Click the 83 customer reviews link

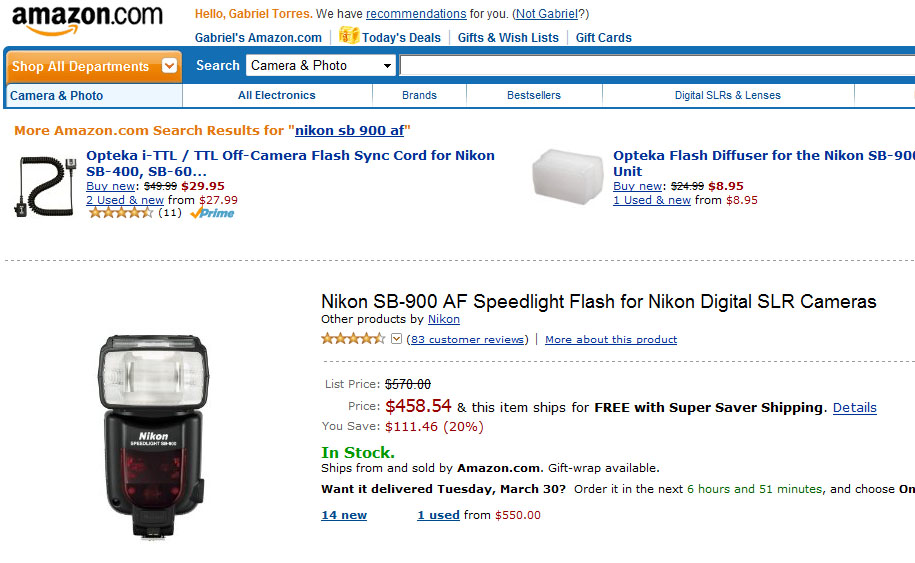click(x=467, y=340)
